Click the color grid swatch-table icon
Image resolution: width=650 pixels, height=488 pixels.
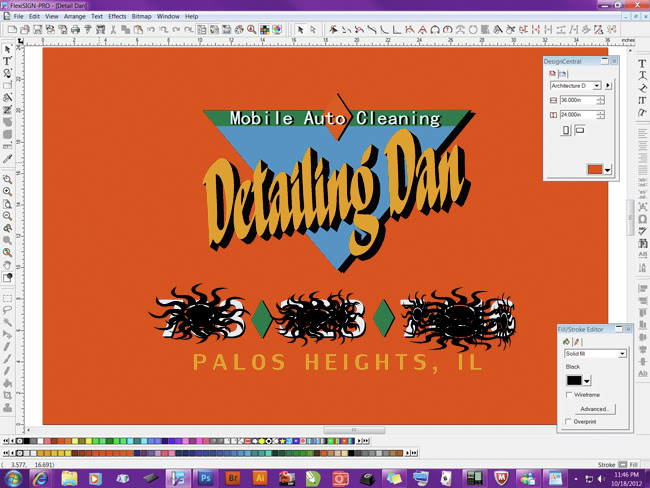point(264,29)
